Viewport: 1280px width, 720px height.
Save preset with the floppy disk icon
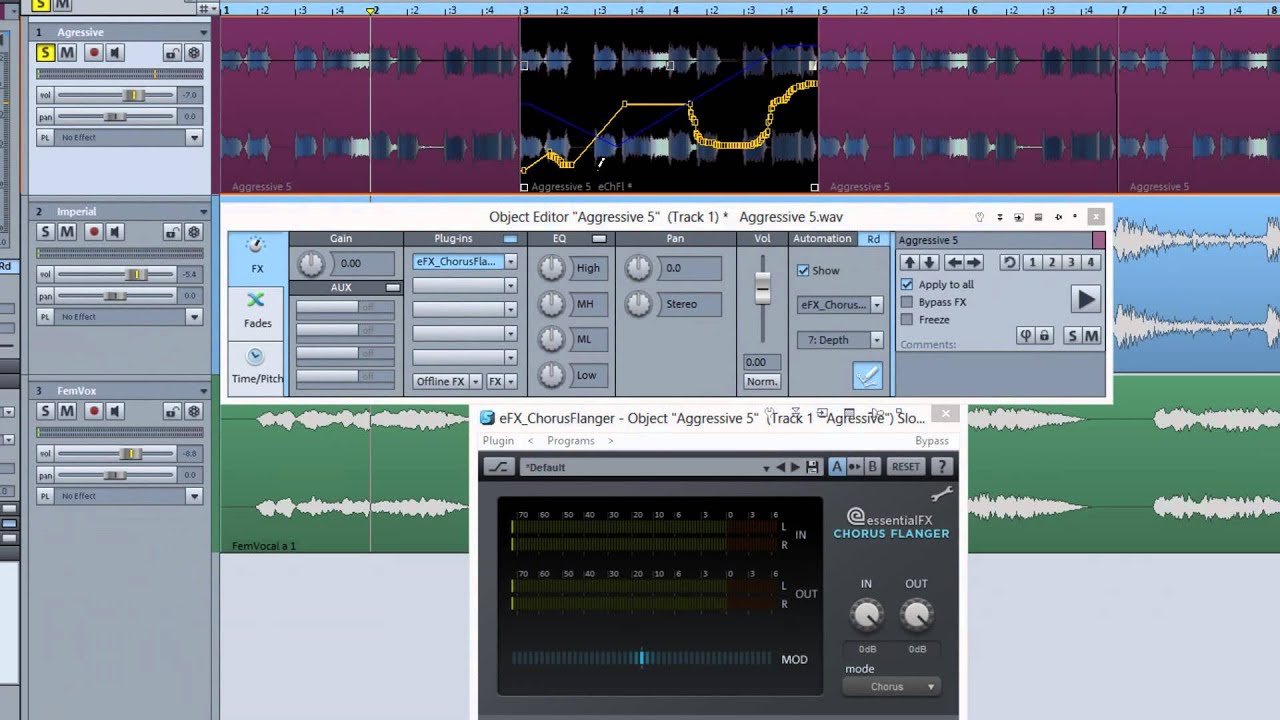pos(812,467)
